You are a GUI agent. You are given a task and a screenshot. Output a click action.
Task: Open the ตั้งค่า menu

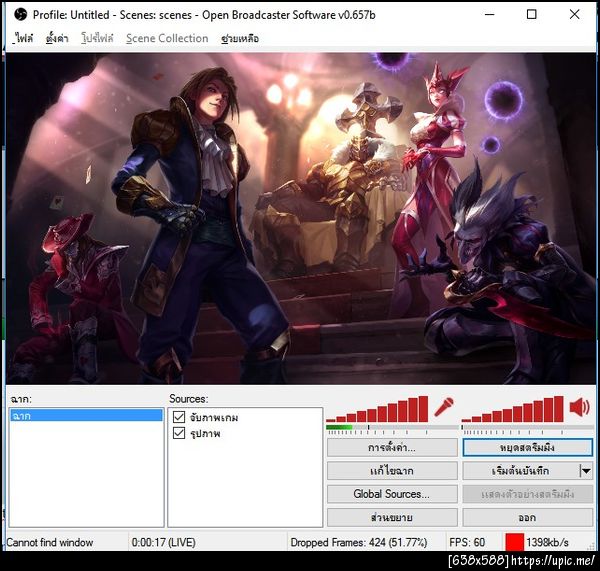(57, 38)
